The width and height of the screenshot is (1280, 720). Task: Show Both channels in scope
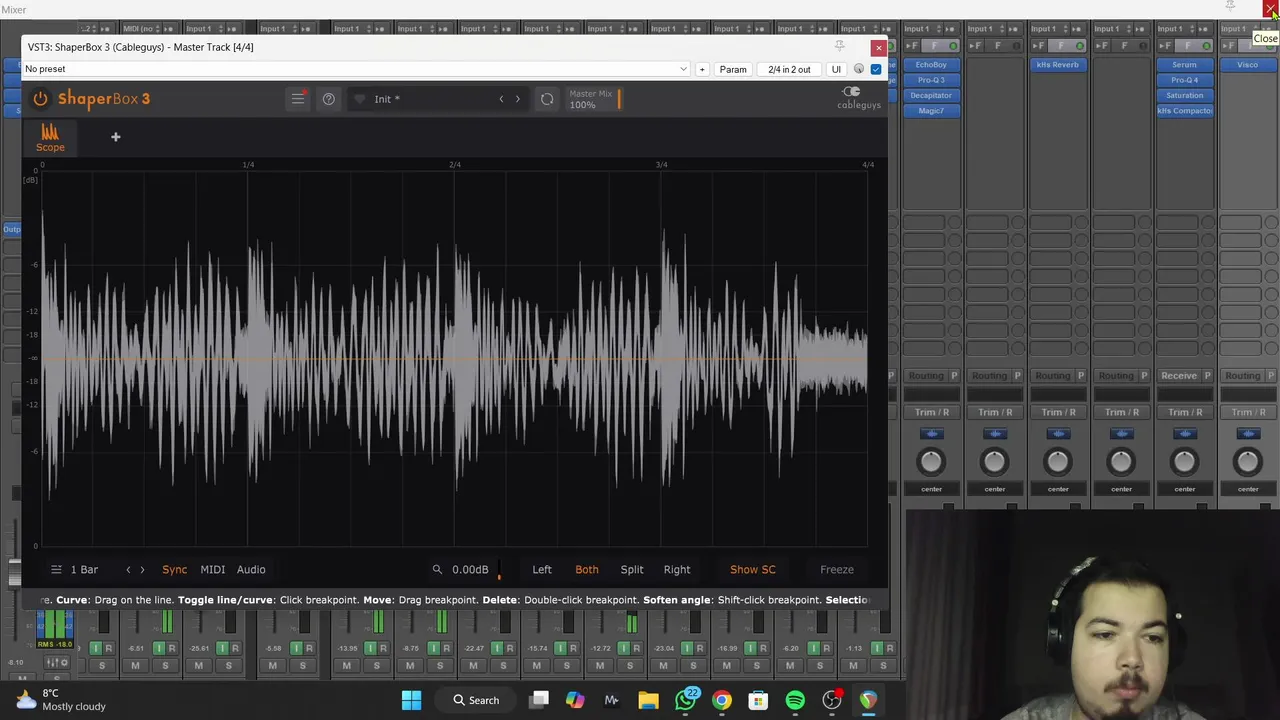587,570
